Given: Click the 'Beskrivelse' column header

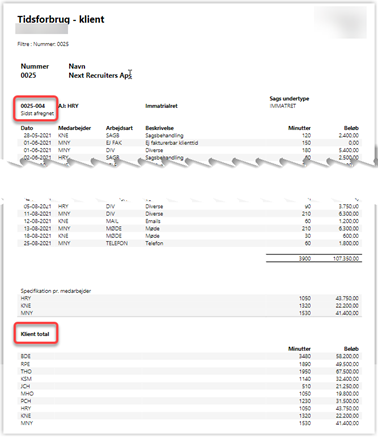Looking at the screenshot, I should point(159,128).
